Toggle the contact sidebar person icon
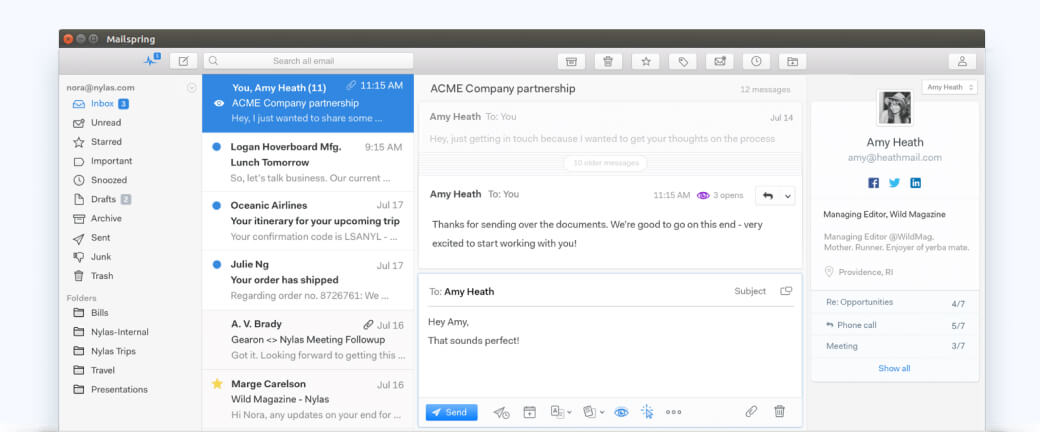This screenshot has height=432, width=1040. coord(962,61)
